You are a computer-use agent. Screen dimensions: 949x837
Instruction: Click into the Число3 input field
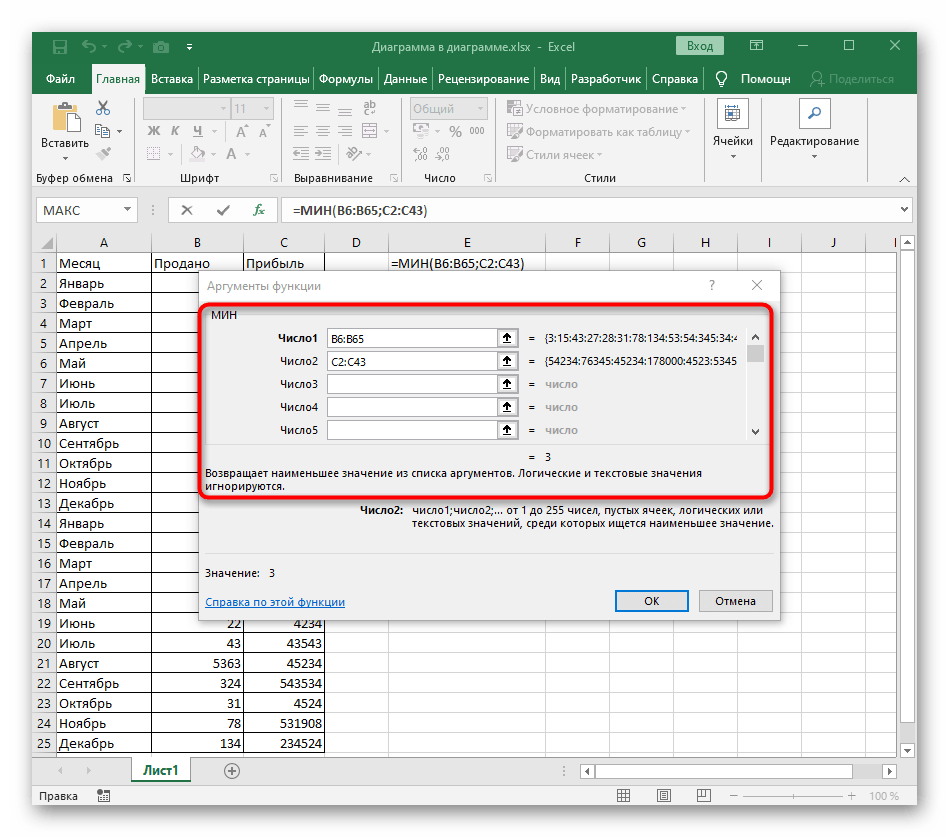(411, 384)
